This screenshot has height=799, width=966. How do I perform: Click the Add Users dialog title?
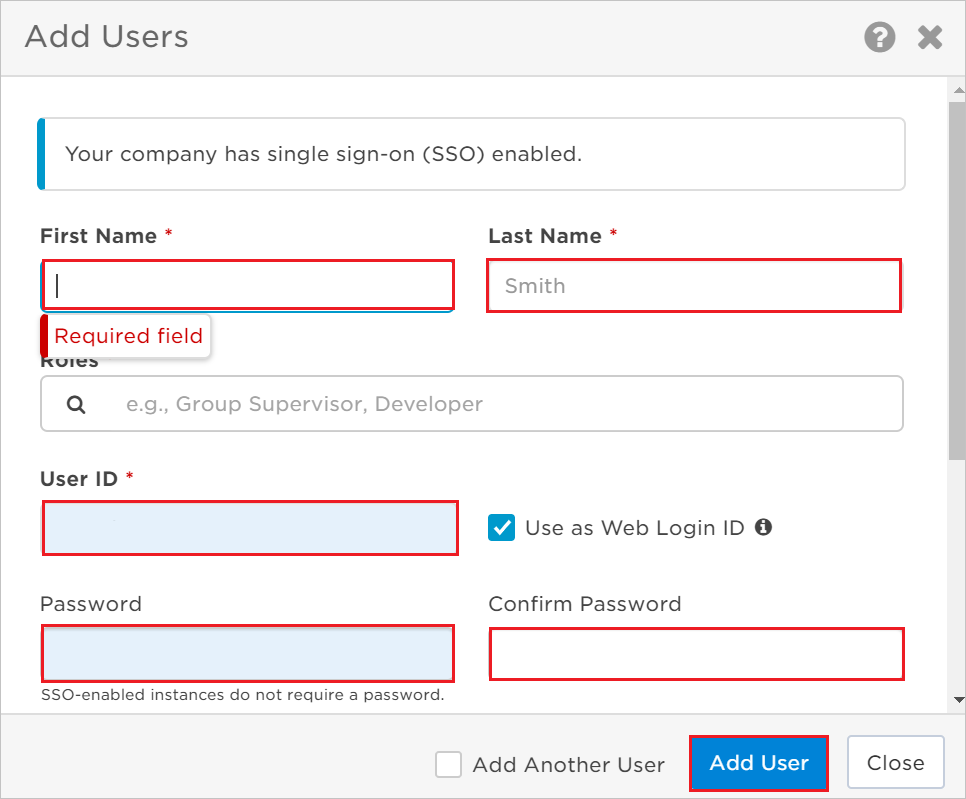pyautogui.click(x=107, y=37)
